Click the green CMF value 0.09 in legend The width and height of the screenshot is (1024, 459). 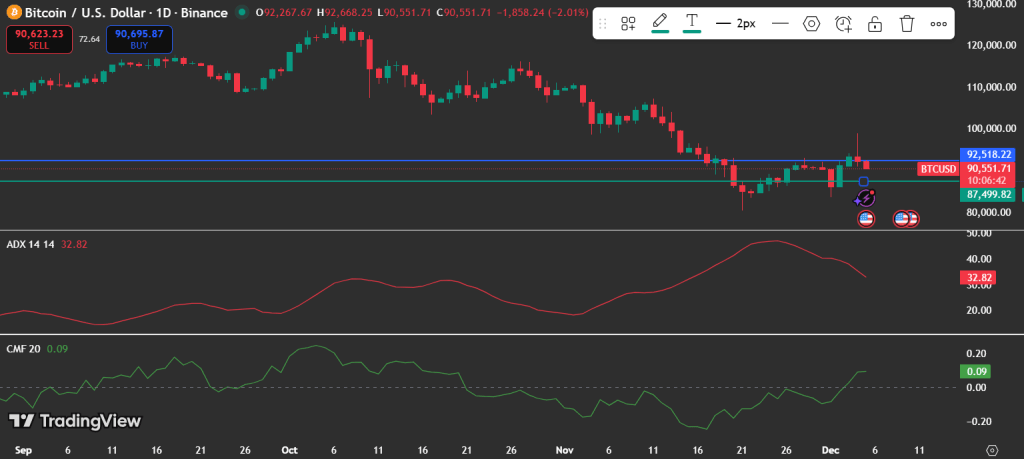click(x=57, y=349)
